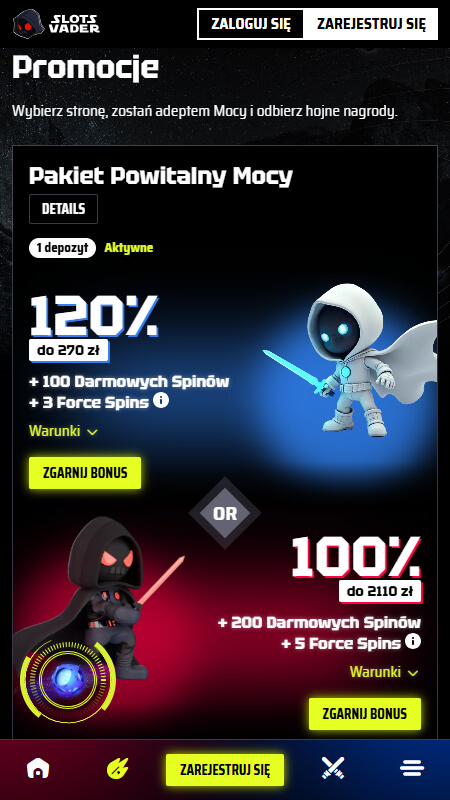Click yellow ZAREJESTRUJ SIĘ button in bottom bar
This screenshot has width=450, height=800.
[225, 769]
